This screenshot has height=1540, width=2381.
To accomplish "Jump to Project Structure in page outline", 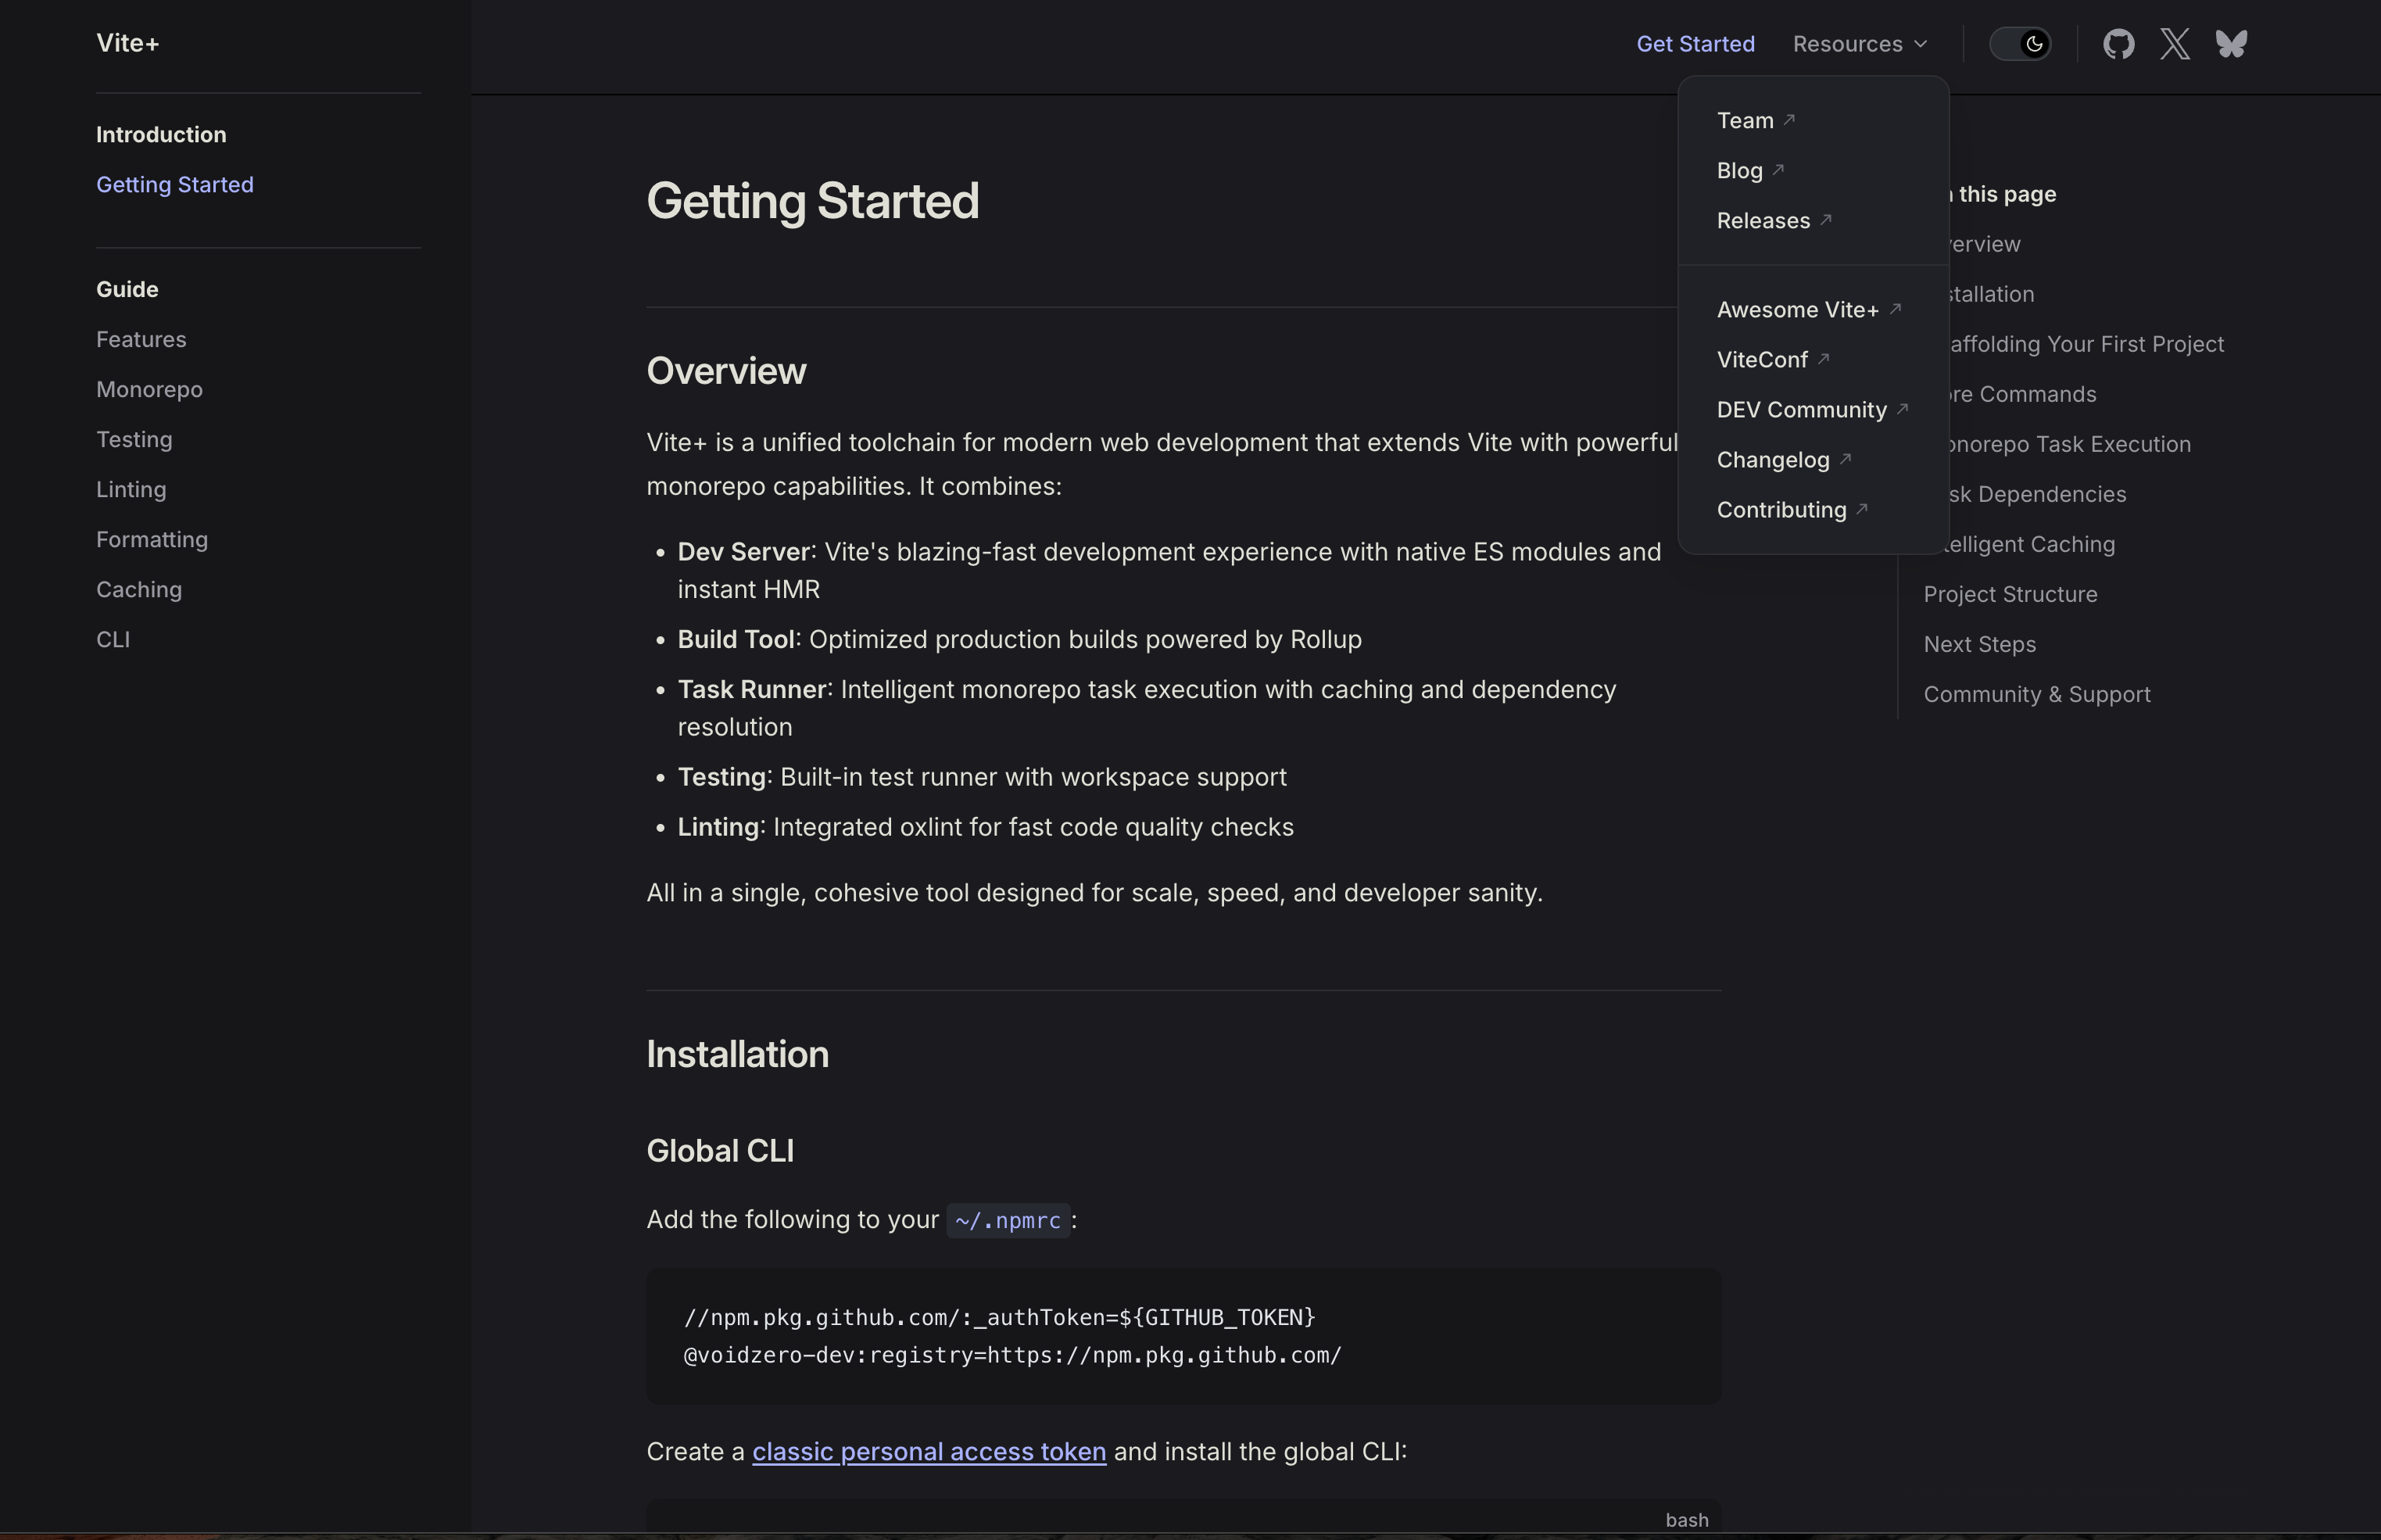I will pos(2010,594).
